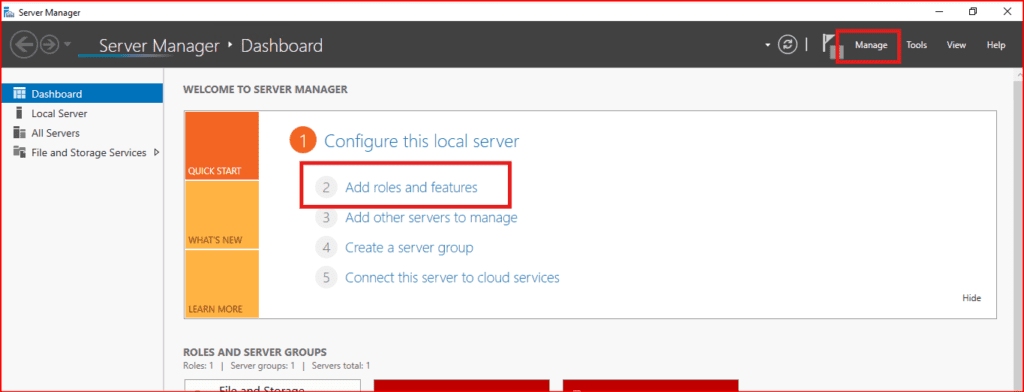
Task: Click the All Servers sidebar icon
Action: pos(20,133)
